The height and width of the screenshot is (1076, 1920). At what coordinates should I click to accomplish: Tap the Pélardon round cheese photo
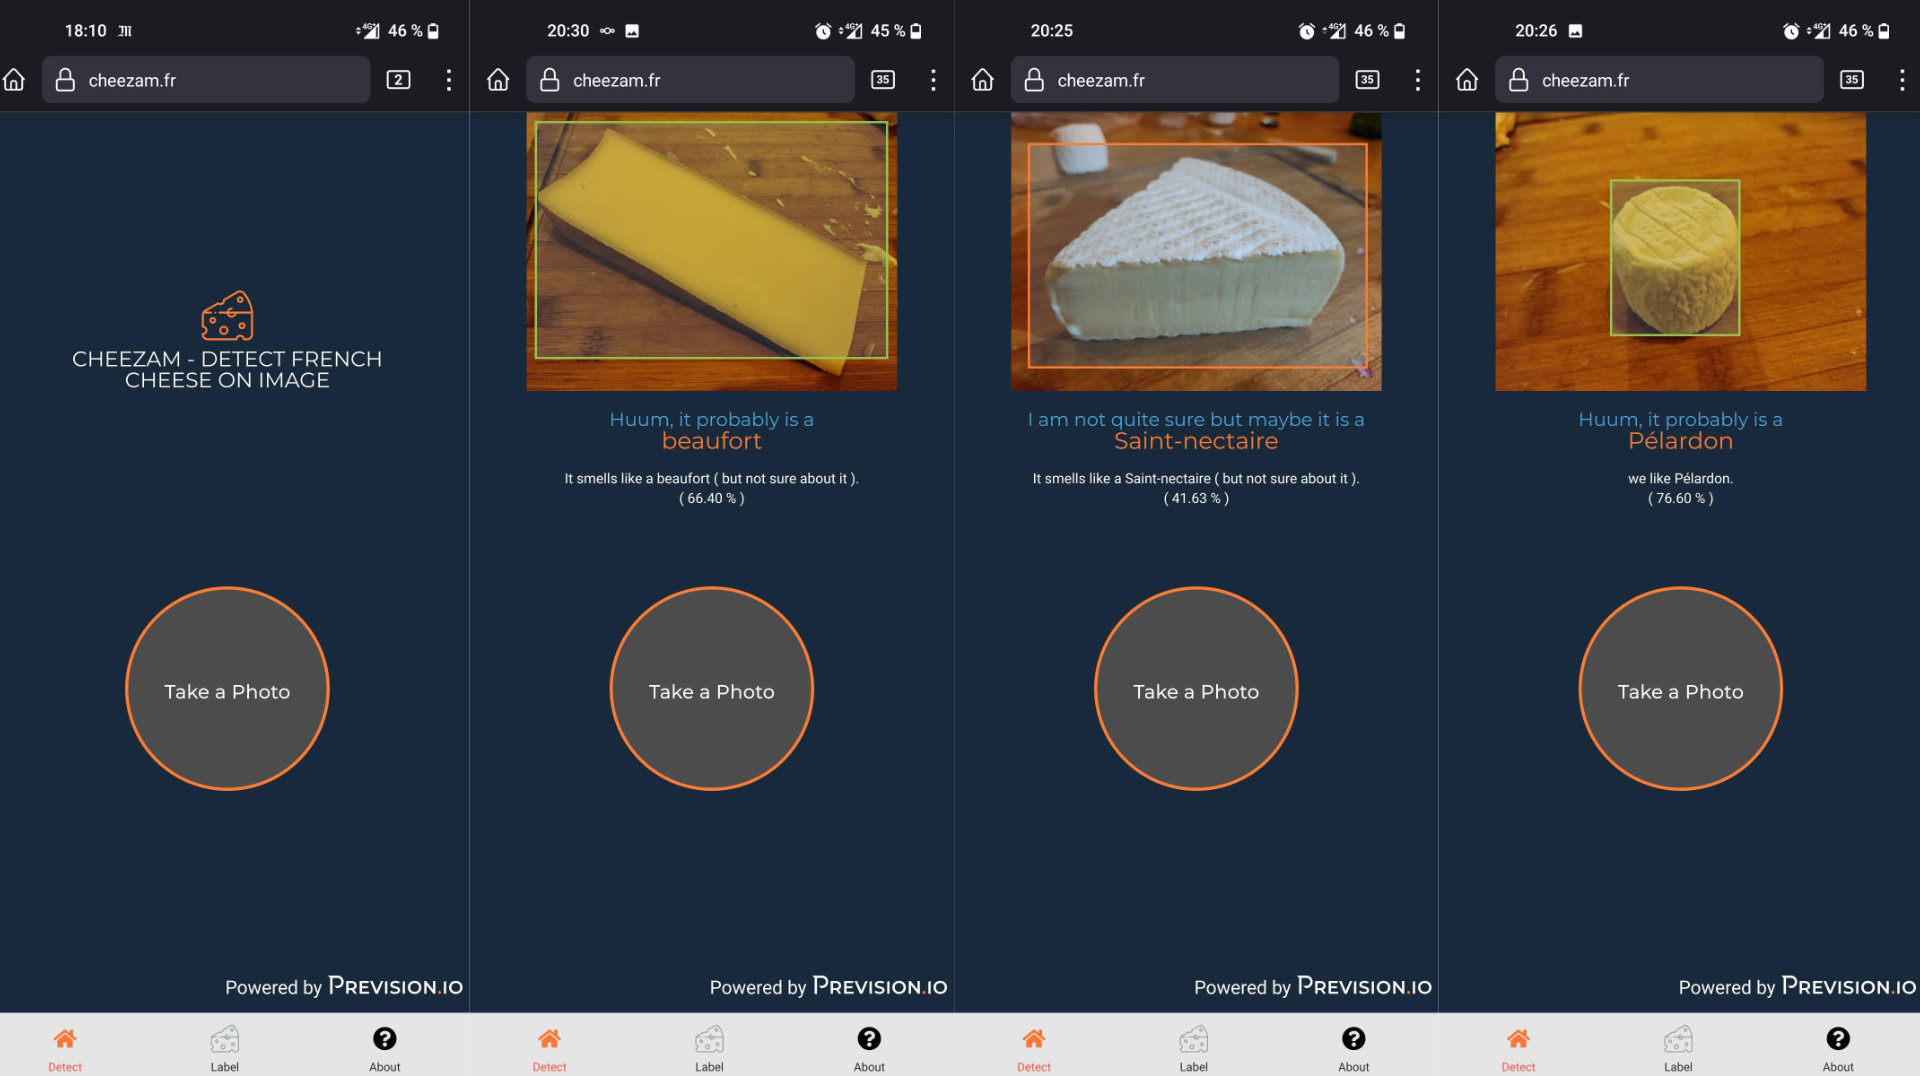[x=1681, y=251]
